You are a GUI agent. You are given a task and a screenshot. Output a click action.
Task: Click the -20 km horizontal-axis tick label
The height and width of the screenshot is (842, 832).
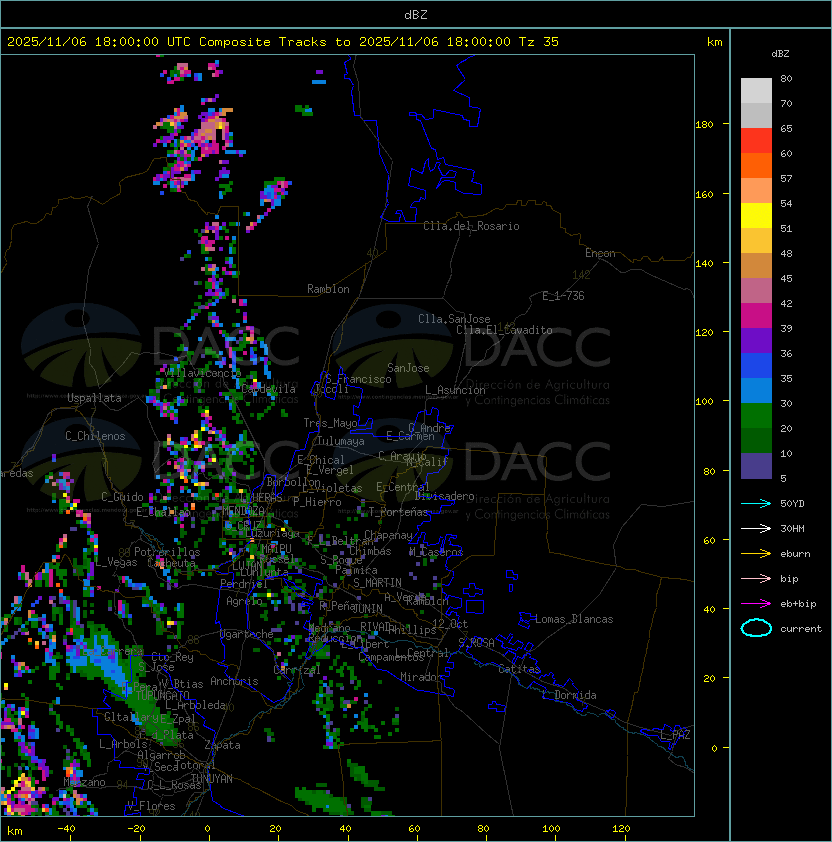pos(136,829)
